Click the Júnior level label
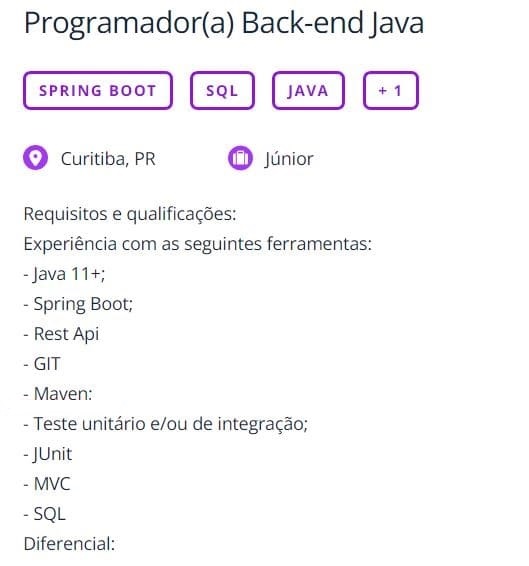529x566 pixels. (289, 159)
